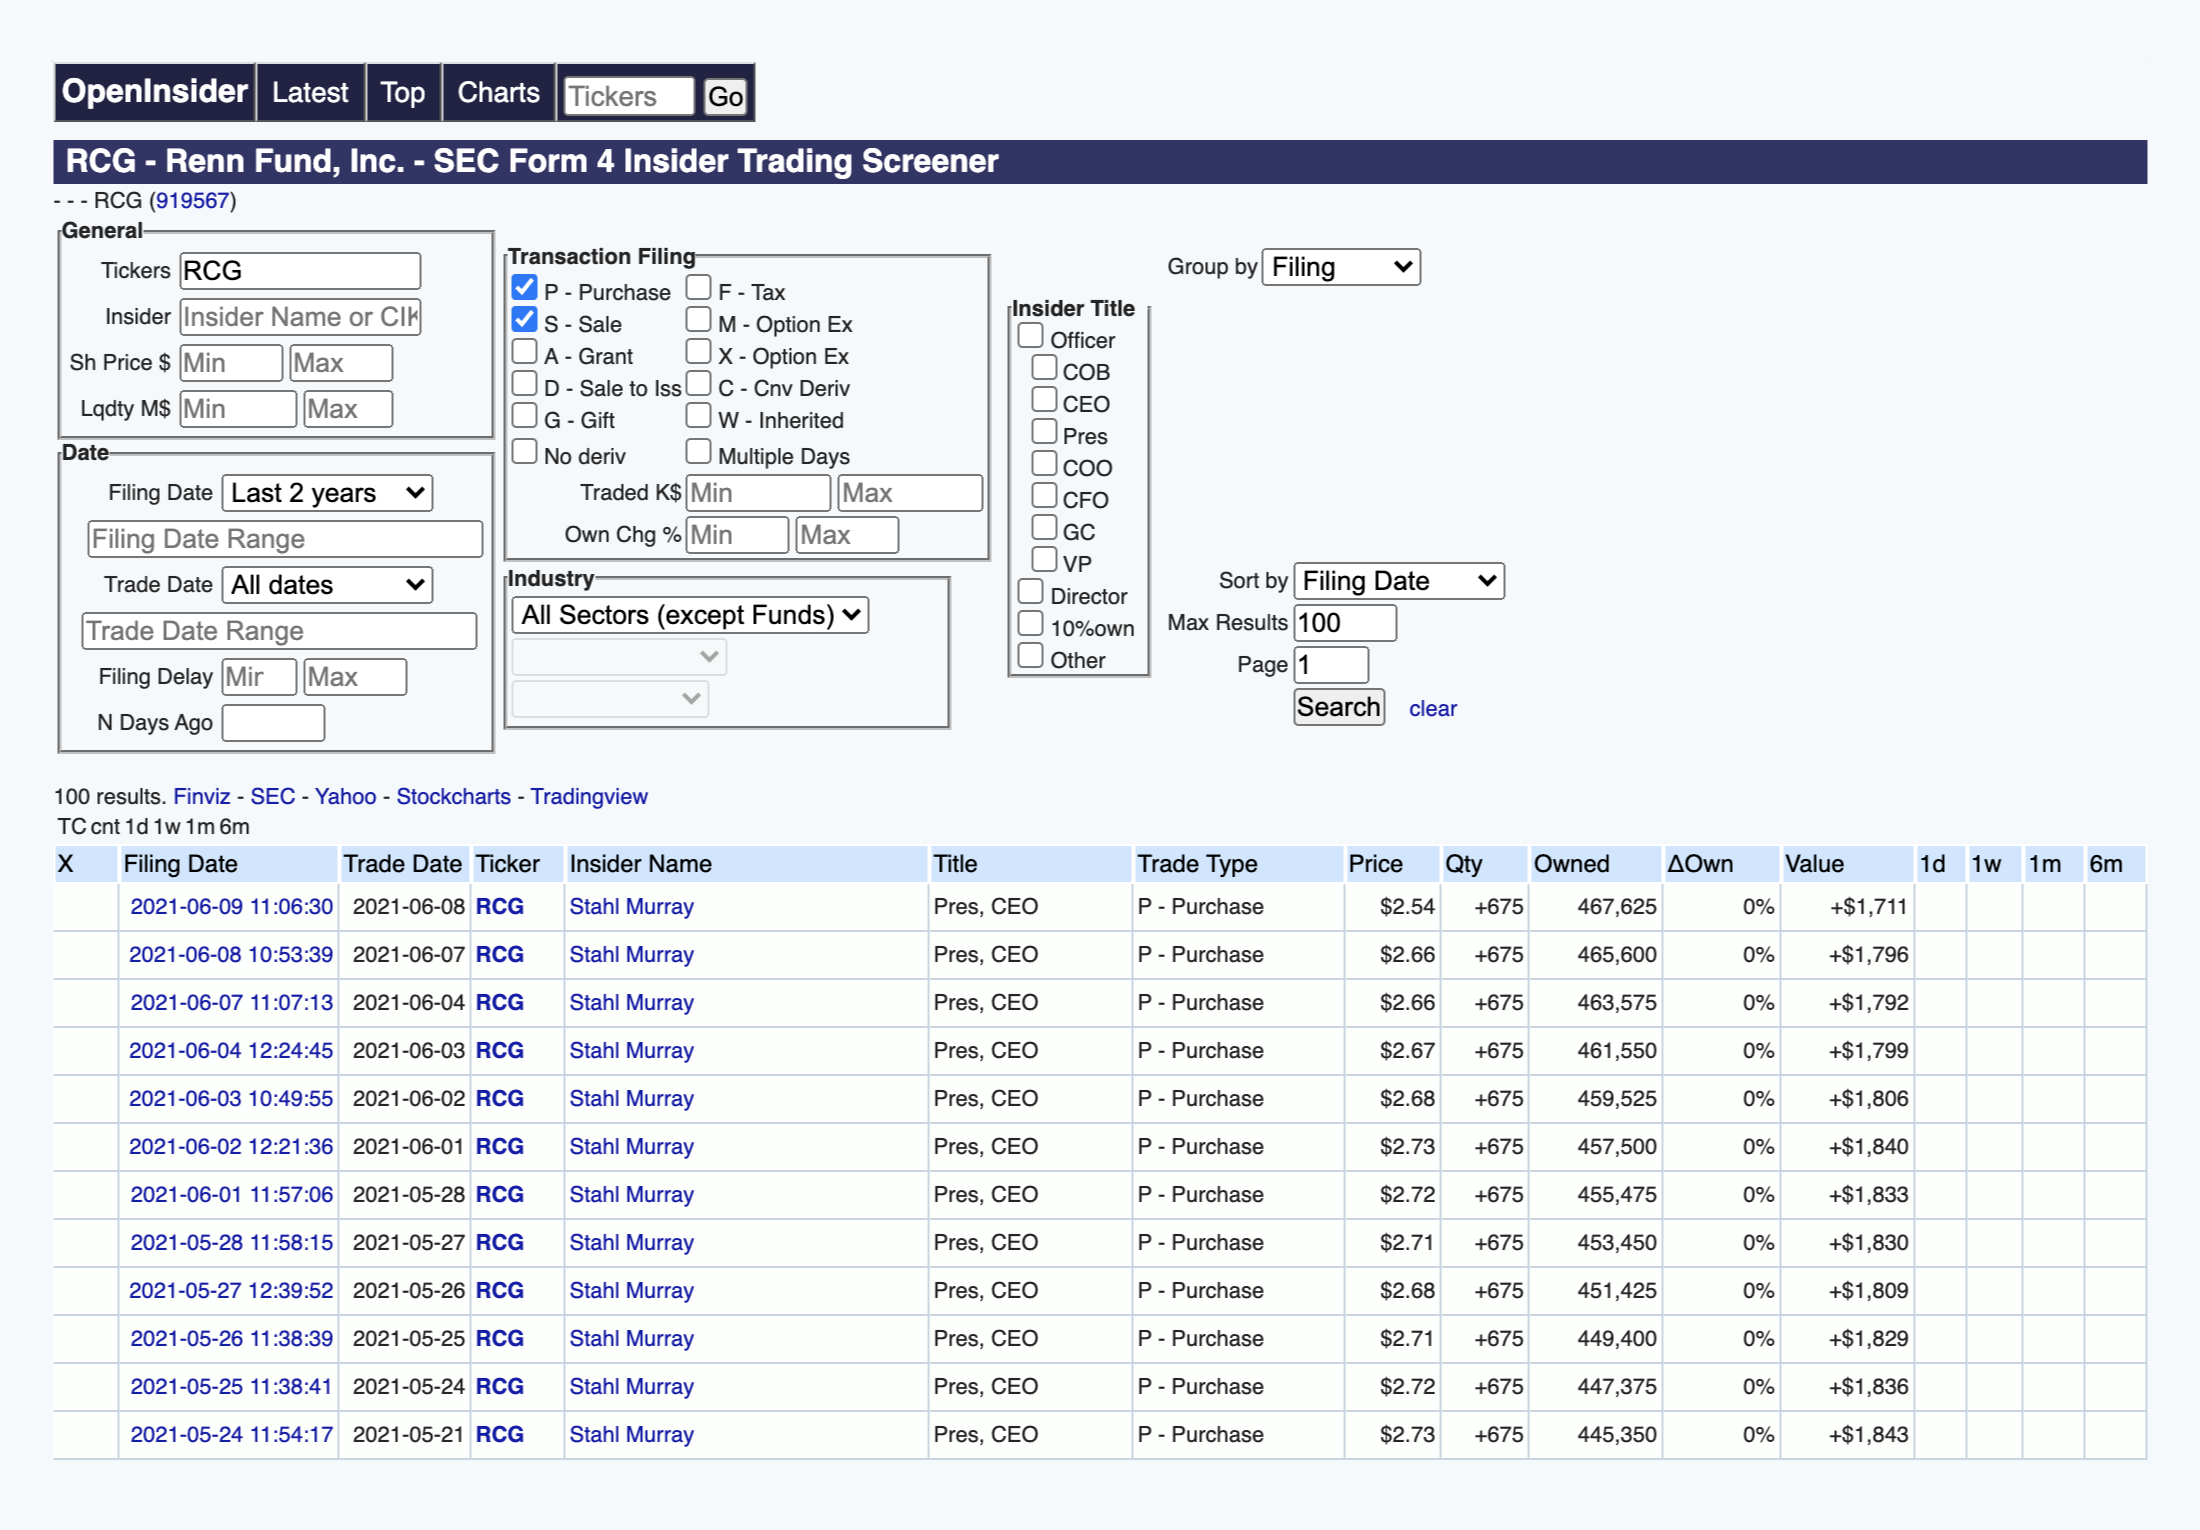Click the Filing Date Range field
2200x1530 pixels.
[x=285, y=539]
